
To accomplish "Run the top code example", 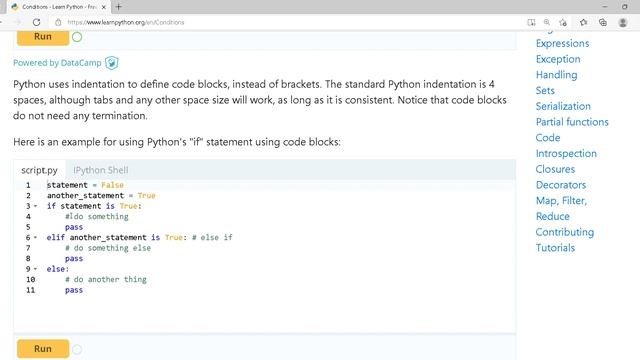I will pos(43,37).
